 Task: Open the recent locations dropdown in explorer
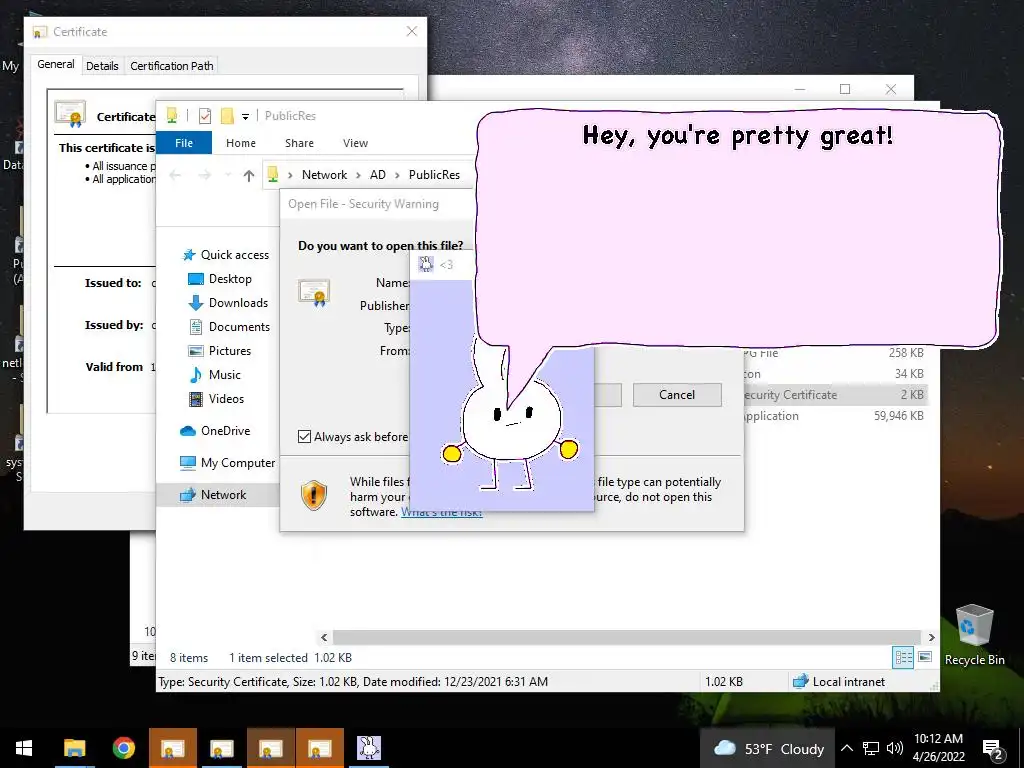coord(227,175)
